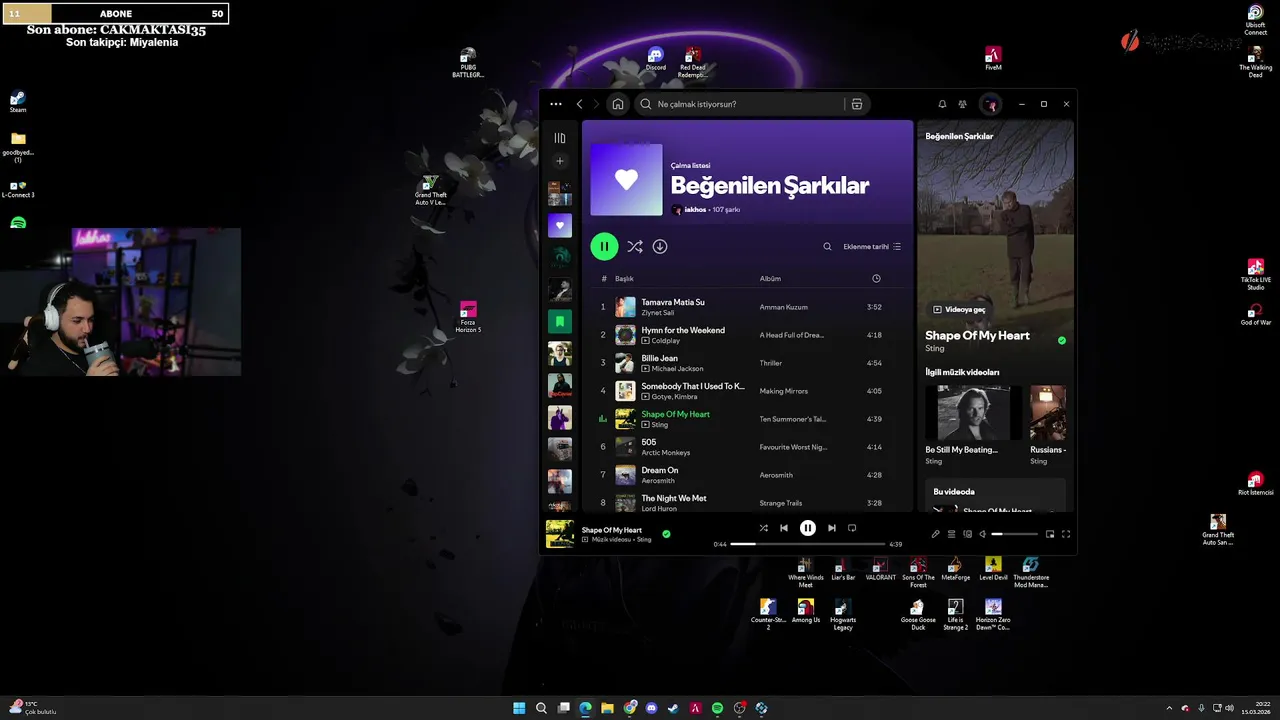Viewport: 1280px width, 720px height.
Task: Select Among Us desktop shortcut
Action: (806, 613)
